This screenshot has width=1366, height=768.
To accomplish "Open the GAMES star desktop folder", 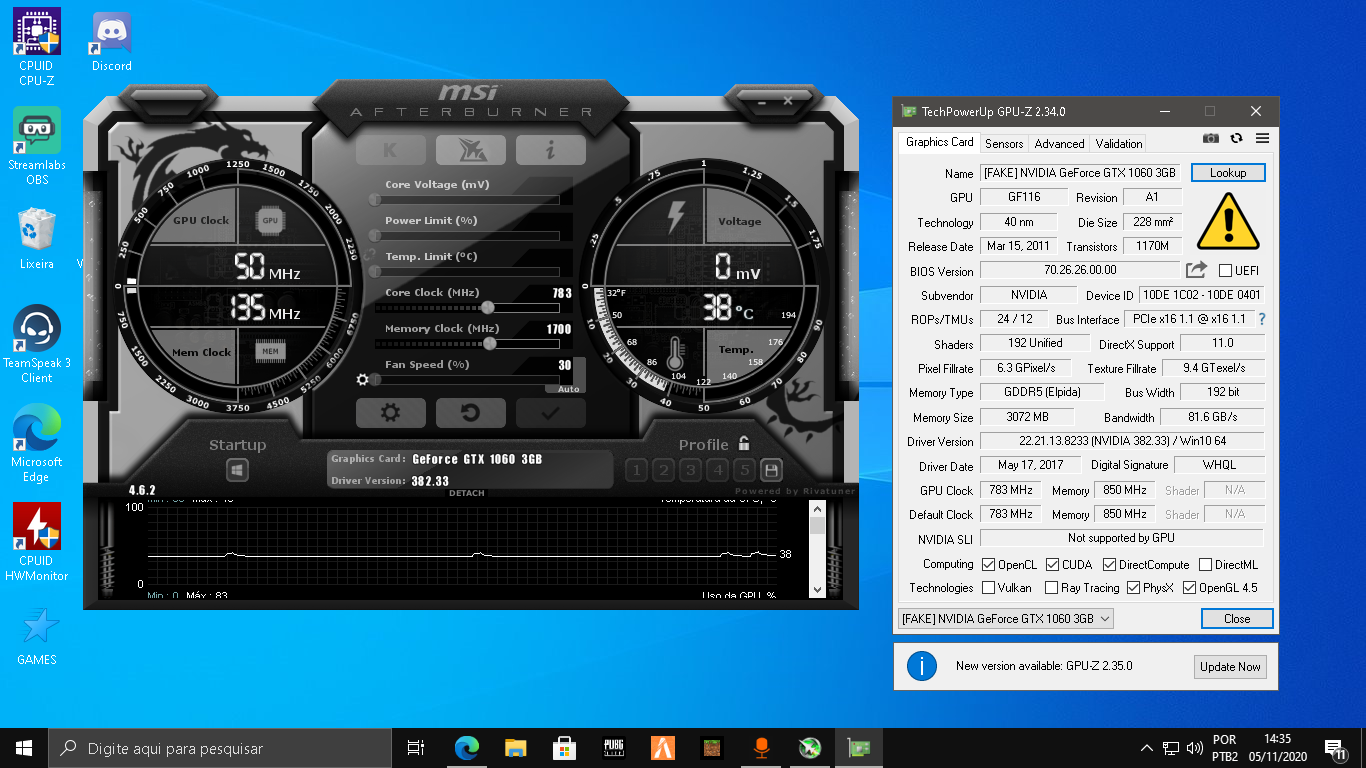I will (x=37, y=635).
